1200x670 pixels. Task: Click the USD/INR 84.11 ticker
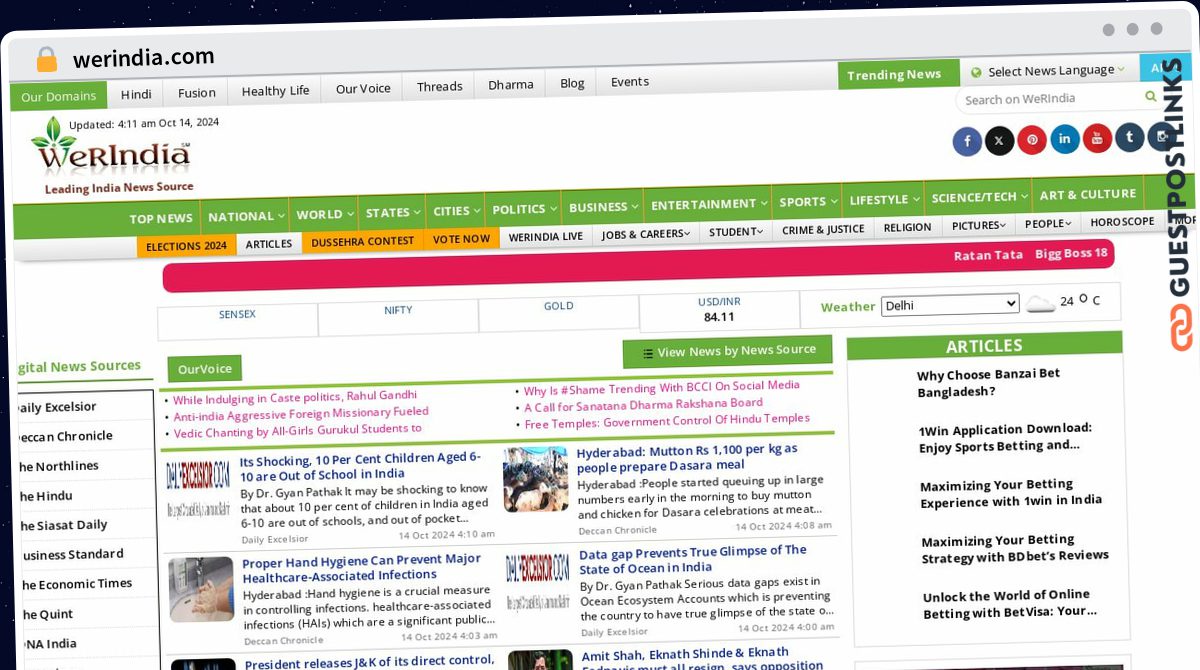click(719, 310)
